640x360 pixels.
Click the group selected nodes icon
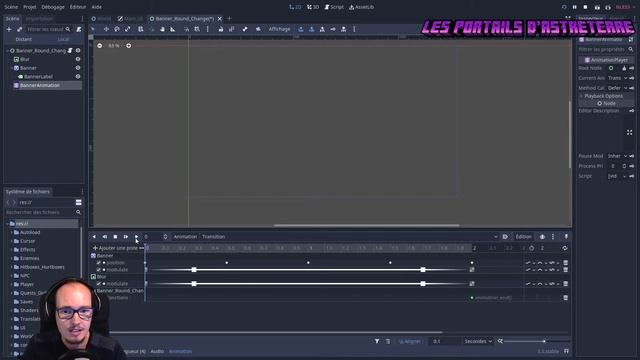(231, 29)
